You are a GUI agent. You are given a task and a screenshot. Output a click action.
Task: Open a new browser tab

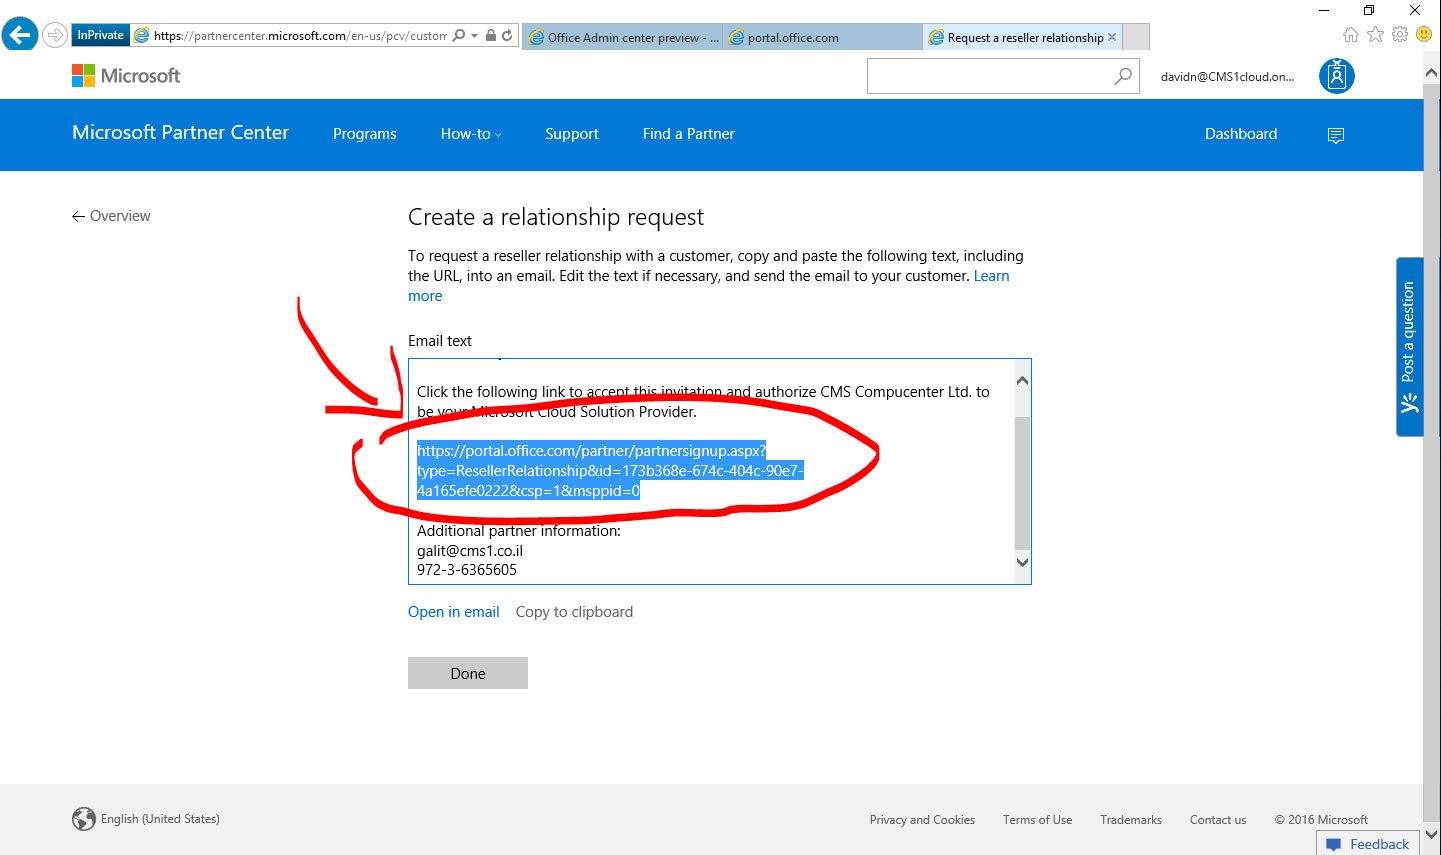pyautogui.click(x=1136, y=37)
